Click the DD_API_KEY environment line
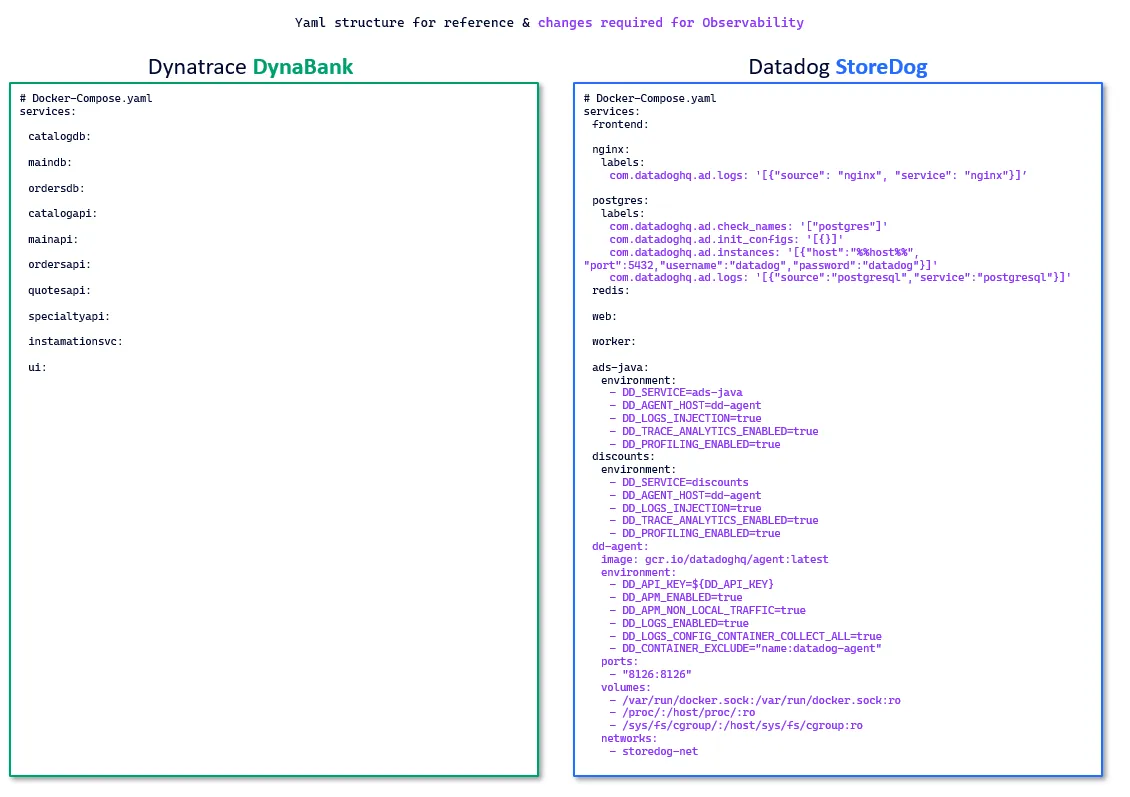The height and width of the screenshot is (797, 1130). click(x=697, y=584)
